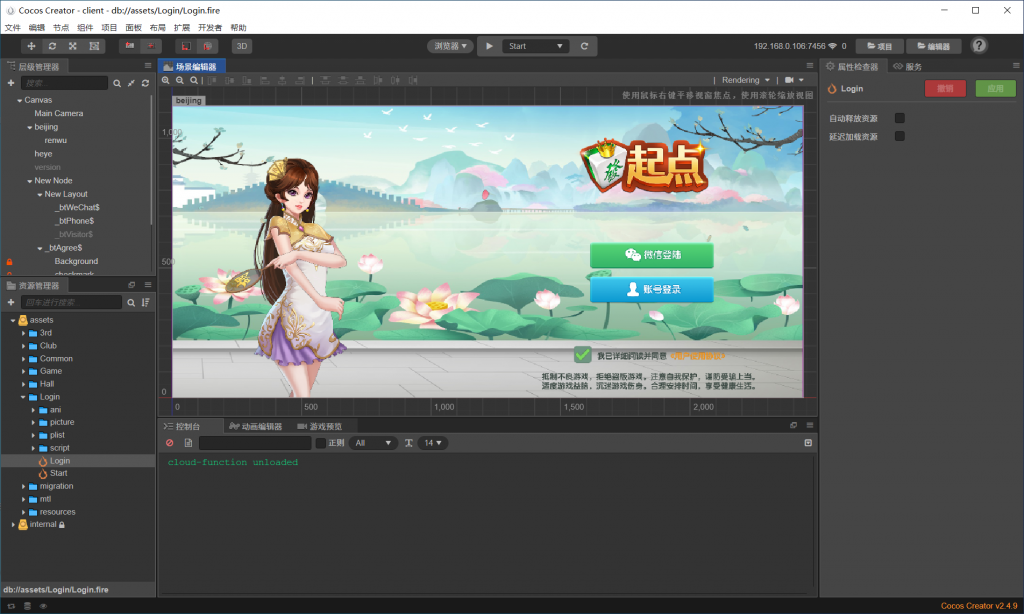
Task: Select the move transform tool
Action: coord(31,46)
